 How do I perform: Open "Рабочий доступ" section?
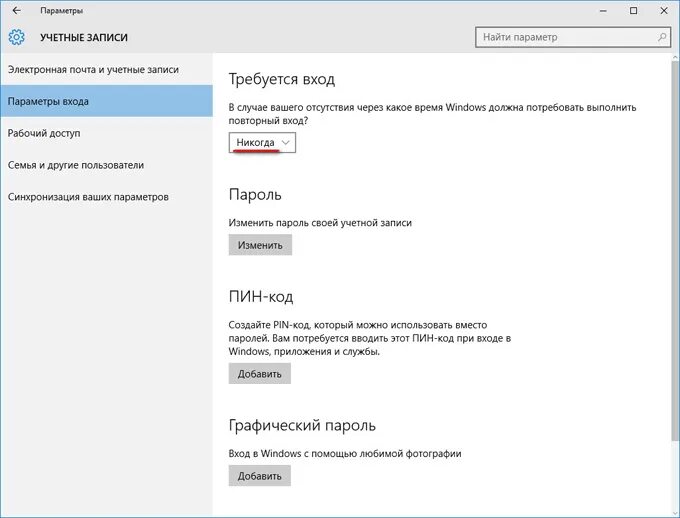click(106, 133)
